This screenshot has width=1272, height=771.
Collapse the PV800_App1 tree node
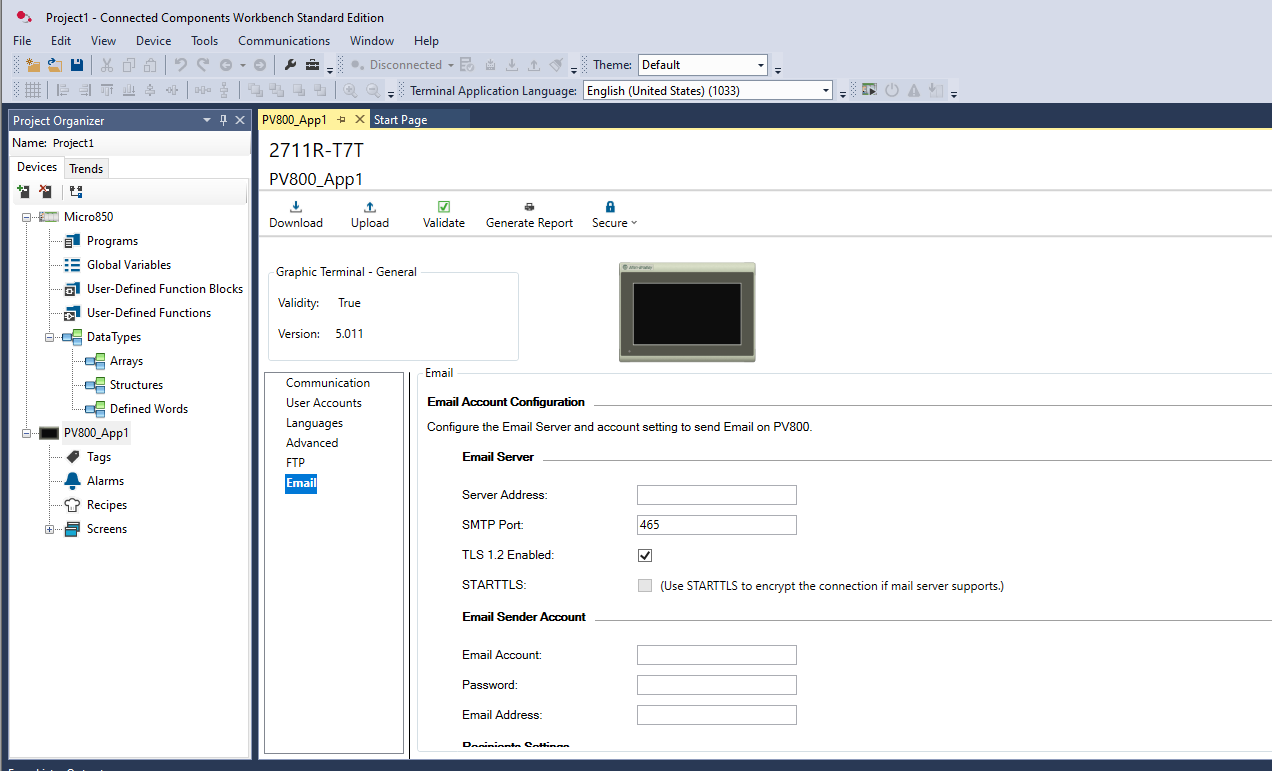click(x=26, y=433)
